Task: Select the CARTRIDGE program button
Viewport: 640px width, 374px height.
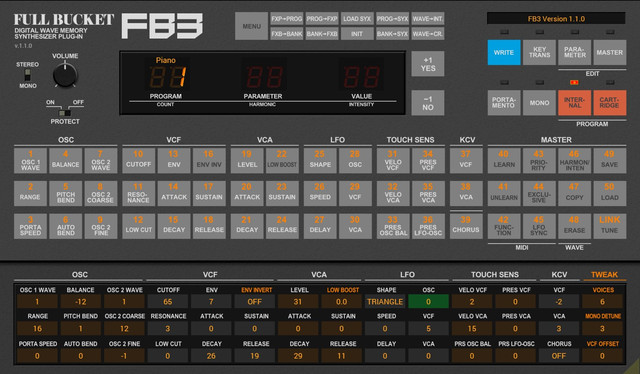Action: click(x=610, y=103)
